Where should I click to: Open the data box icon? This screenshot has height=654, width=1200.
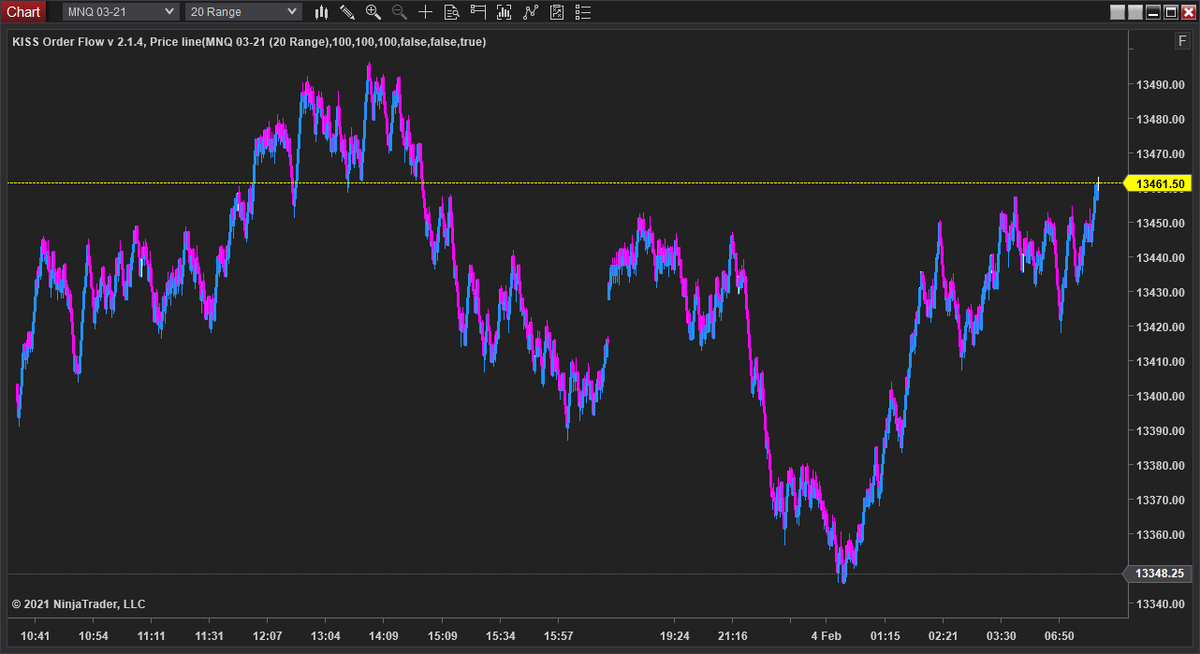[x=451, y=12]
